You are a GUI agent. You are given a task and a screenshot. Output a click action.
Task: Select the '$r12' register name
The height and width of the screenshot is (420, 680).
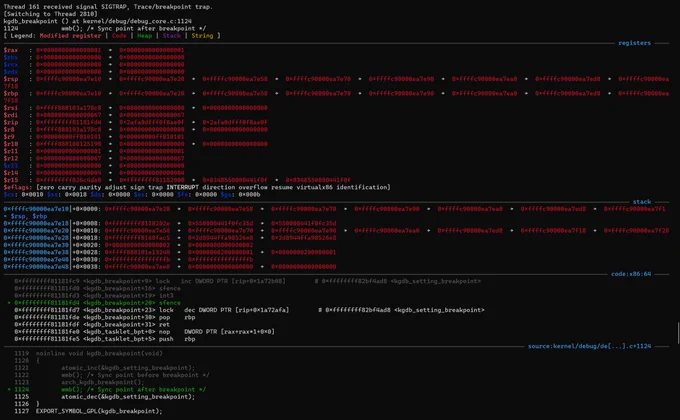(x=11, y=158)
